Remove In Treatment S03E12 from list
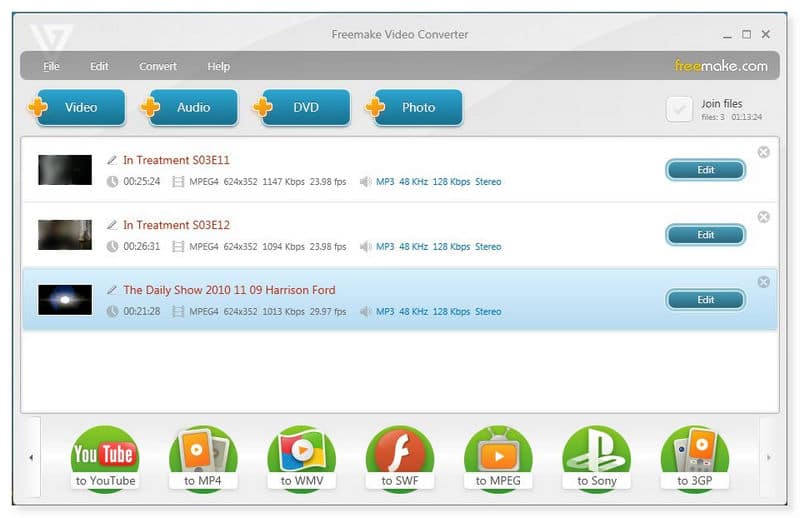The width and height of the screenshot is (800, 518). 763,217
